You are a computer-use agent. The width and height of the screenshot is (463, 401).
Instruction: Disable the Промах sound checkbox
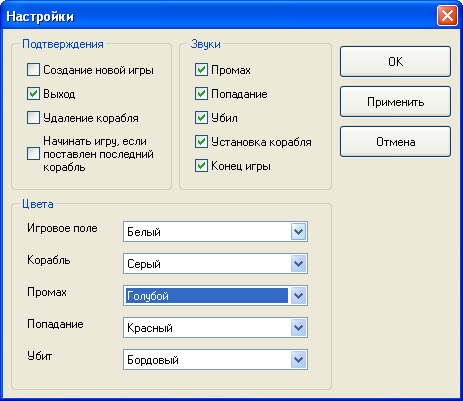pyautogui.click(x=201, y=70)
